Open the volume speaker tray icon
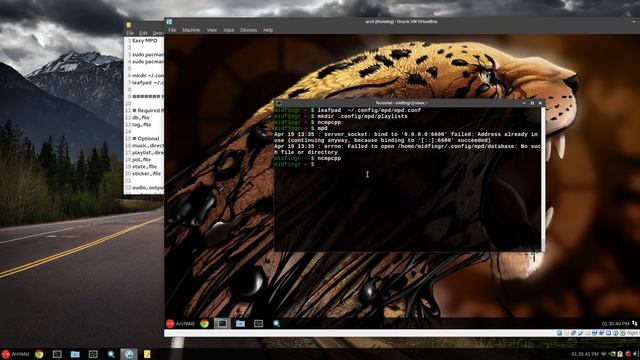Viewport: 640px width, 360px height. pos(635,354)
